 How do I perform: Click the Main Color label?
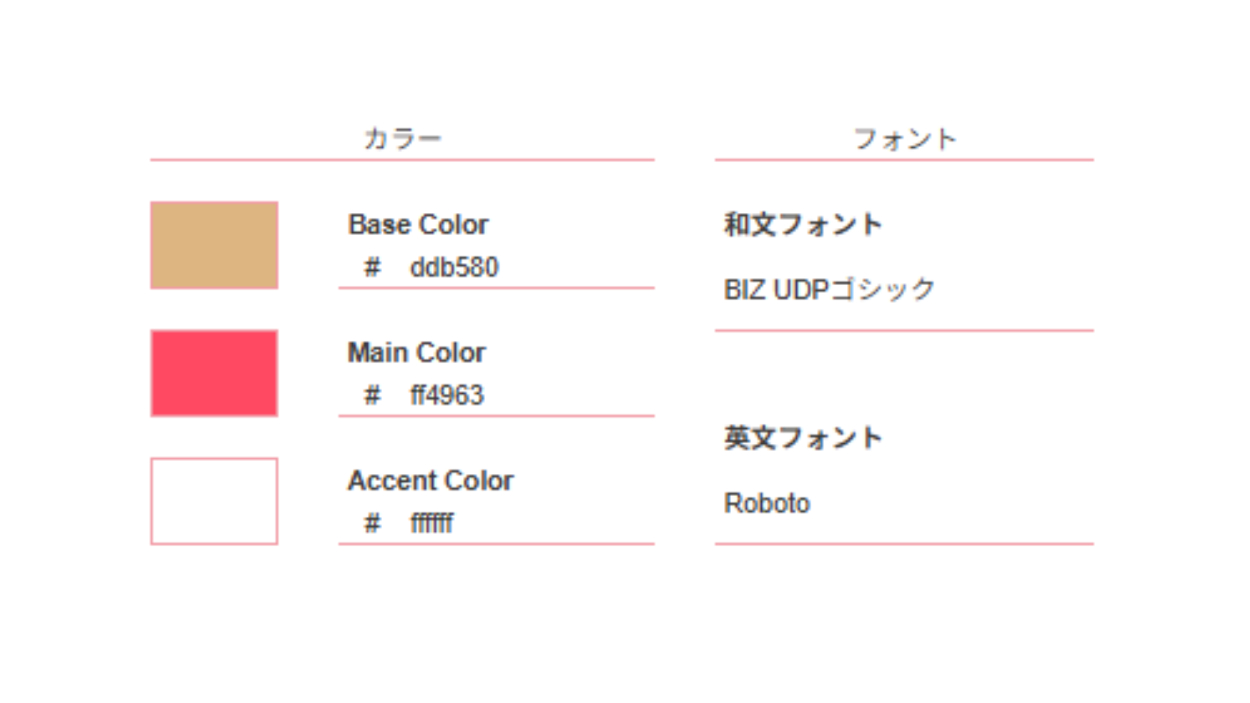pyautogui.click(x=416, y=353)
